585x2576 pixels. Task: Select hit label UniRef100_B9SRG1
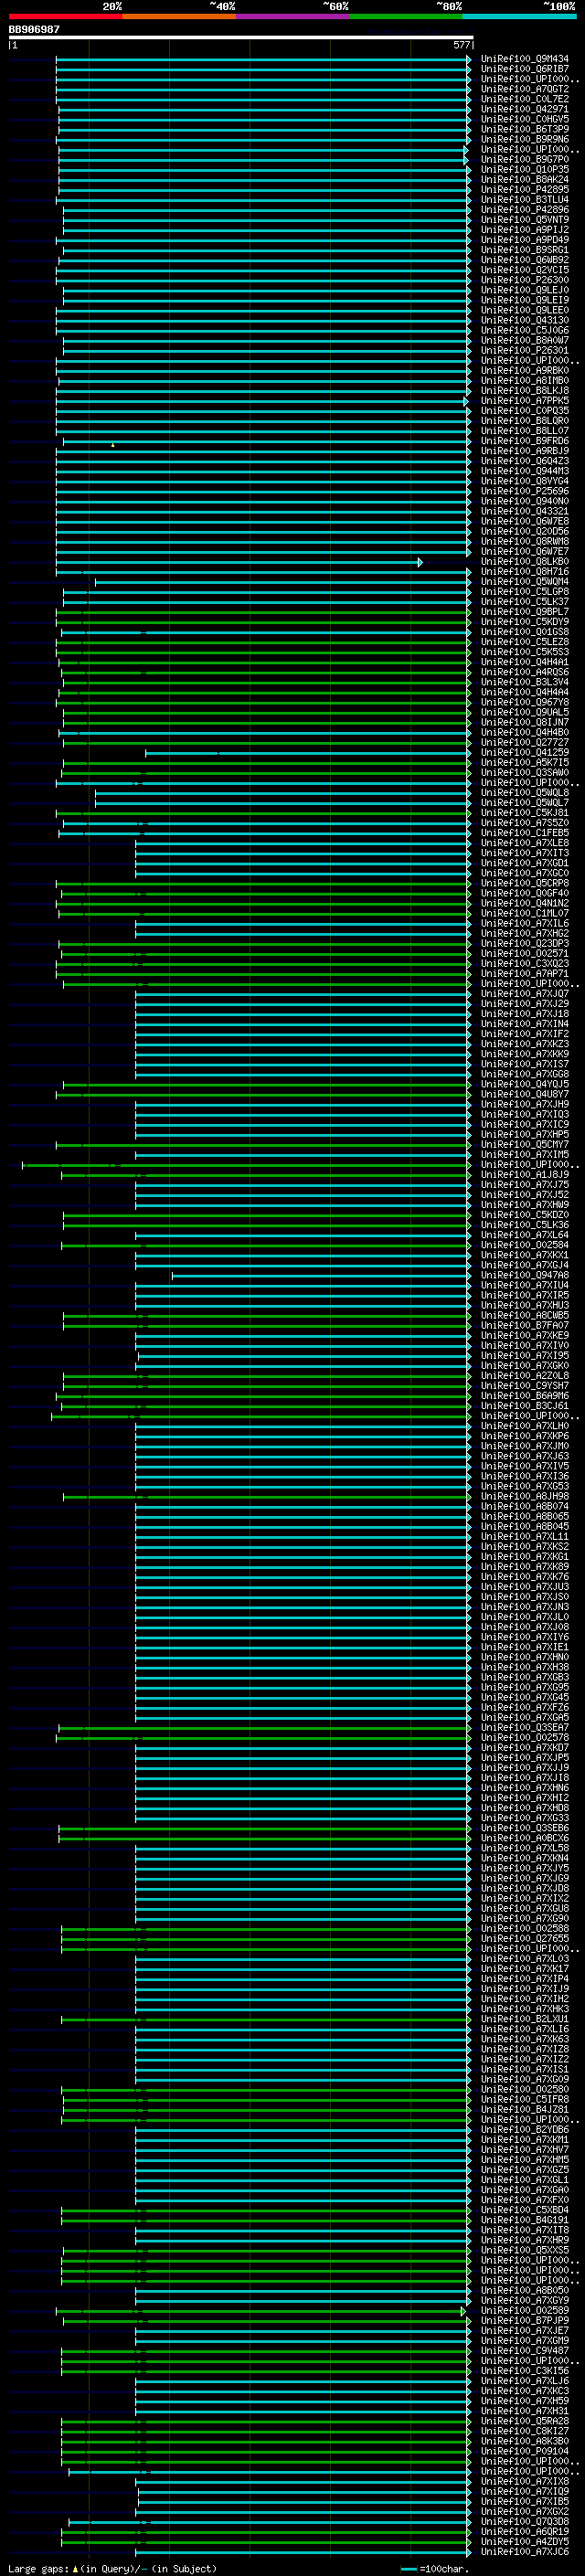(525, 250)
